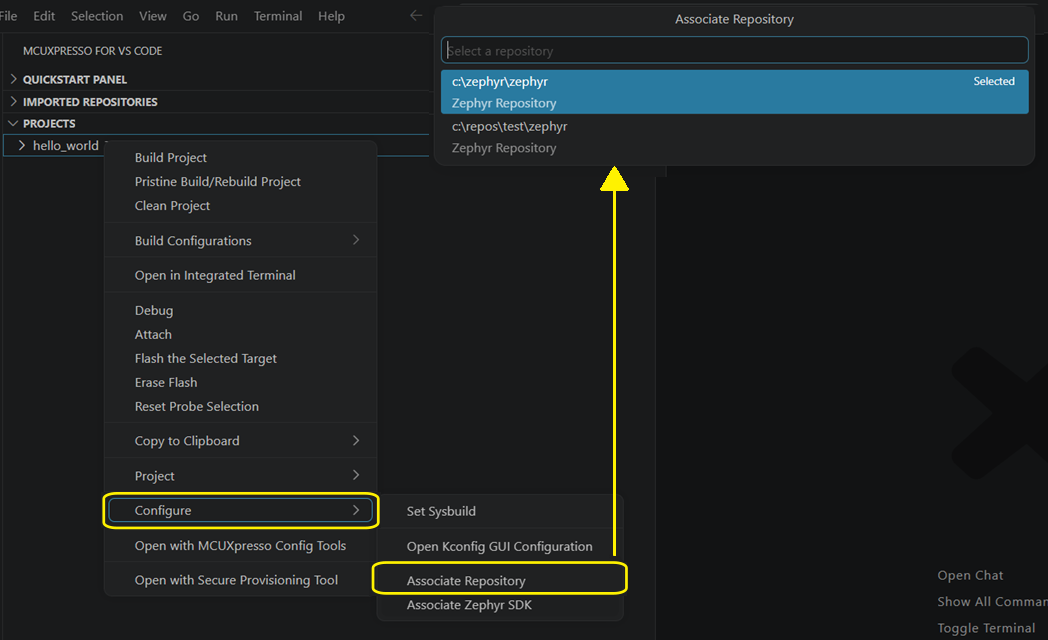Choose Flash the Selected Target
The width and height of the screenshot is (1048, 640).
[241, 359]
